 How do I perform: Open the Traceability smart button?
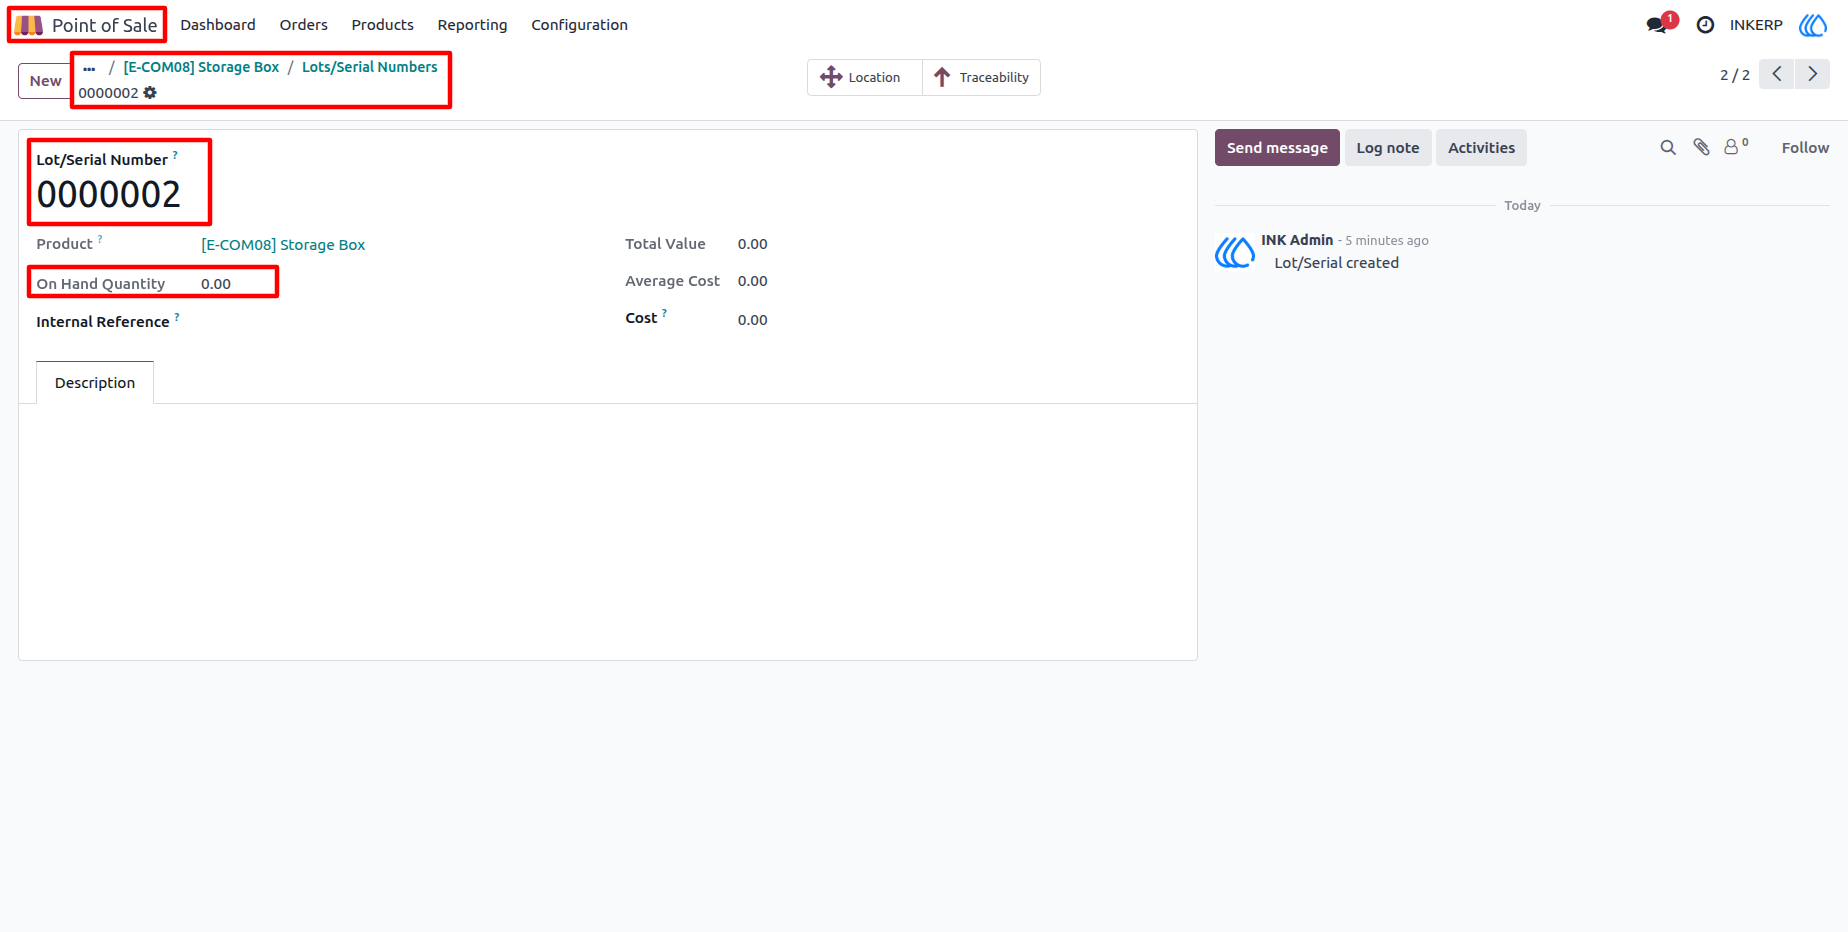(x=982, y=77)
